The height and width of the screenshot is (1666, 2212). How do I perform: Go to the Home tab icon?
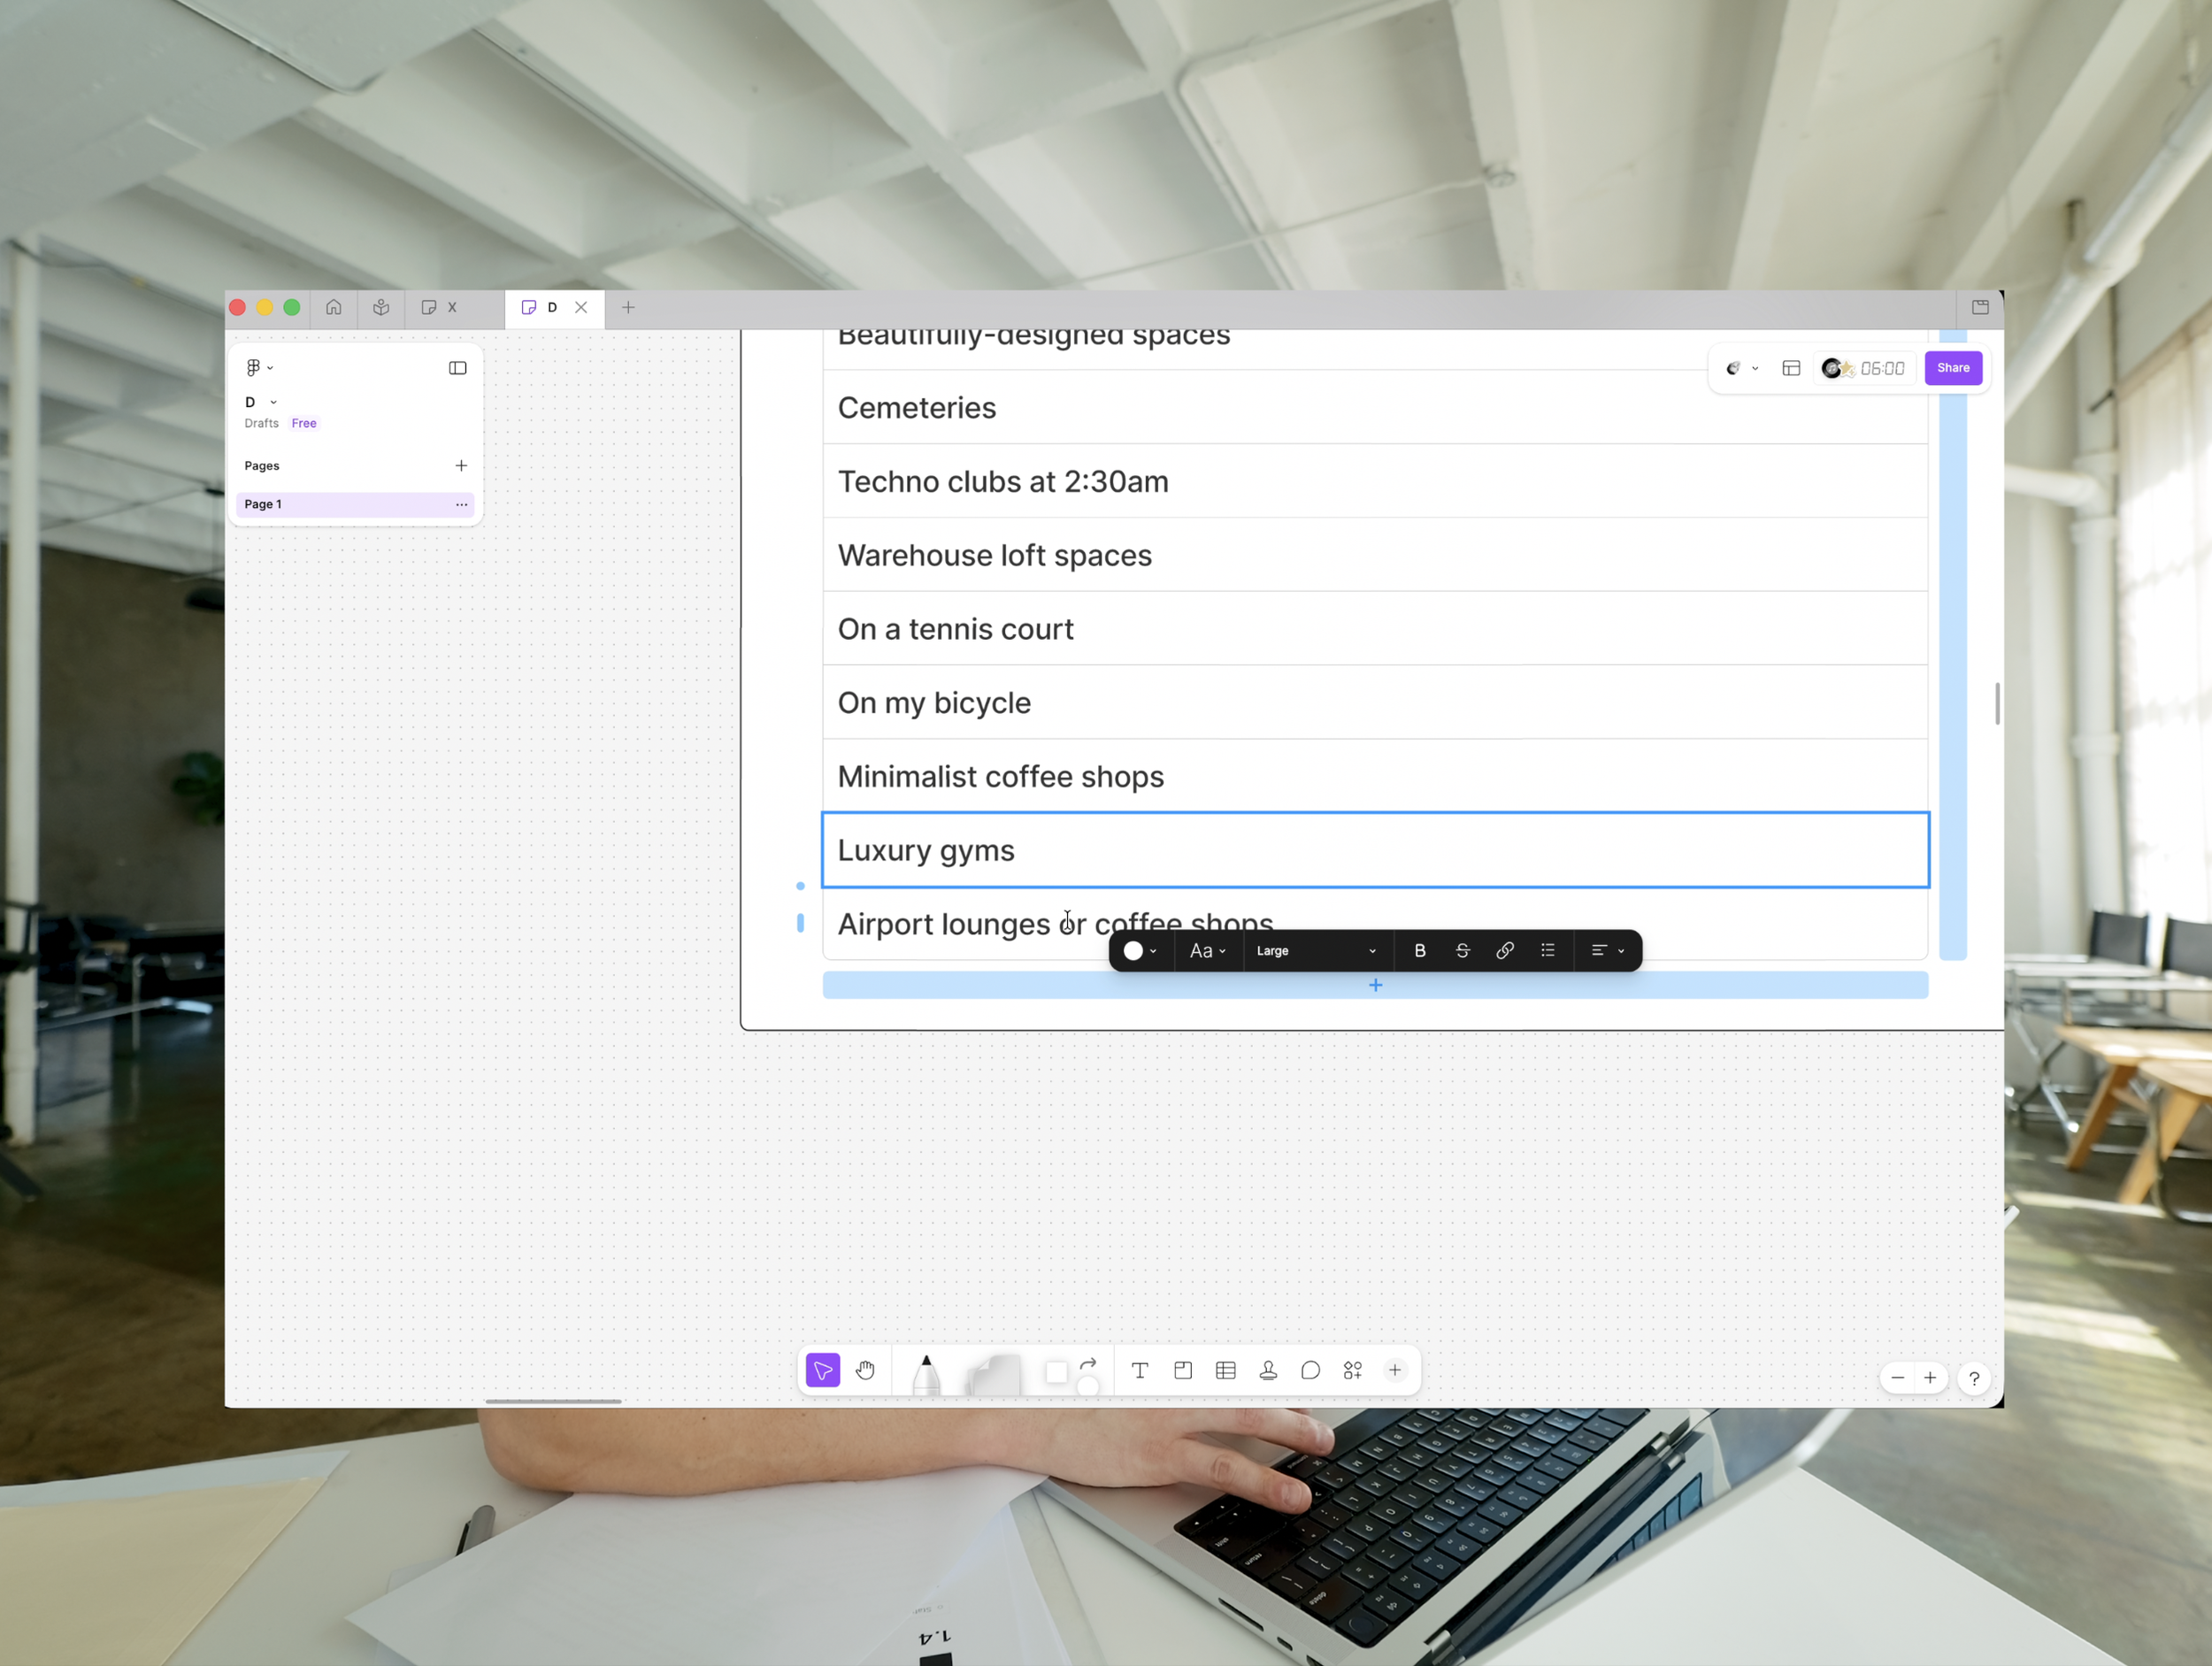[x=334, y=308]
